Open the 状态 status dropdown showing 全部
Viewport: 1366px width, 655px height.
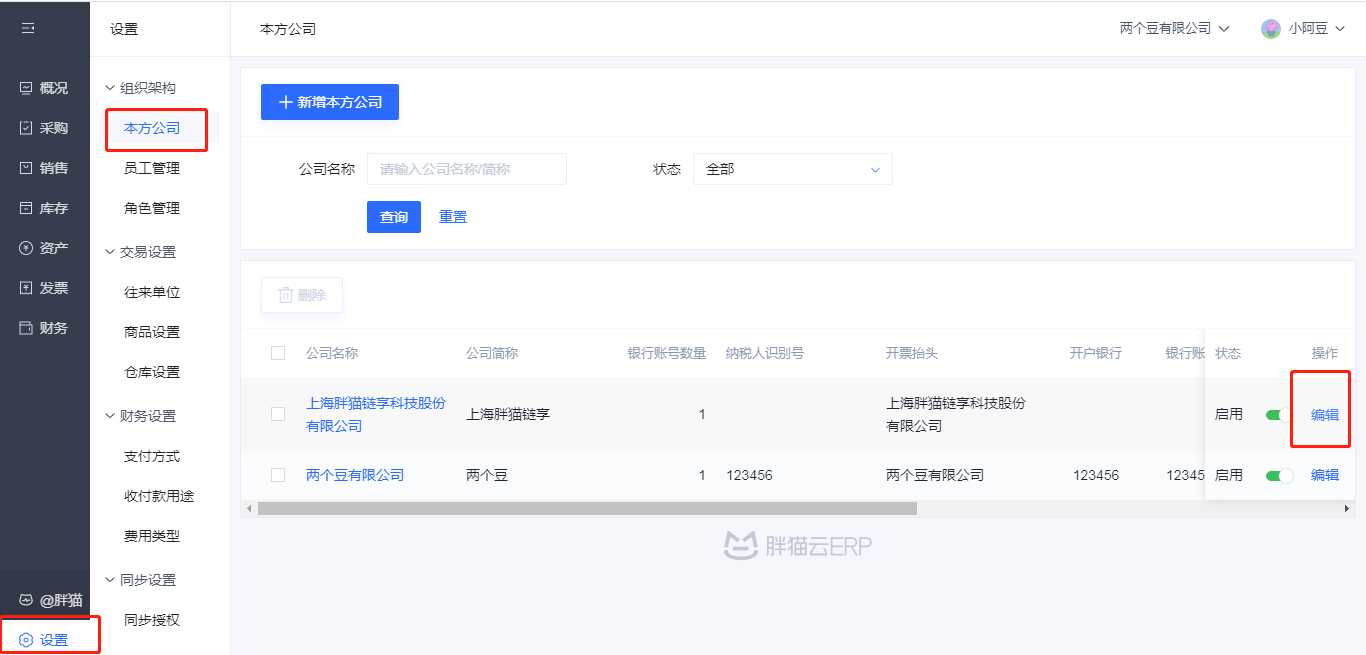pyautogui.click(x=792, y=169)
